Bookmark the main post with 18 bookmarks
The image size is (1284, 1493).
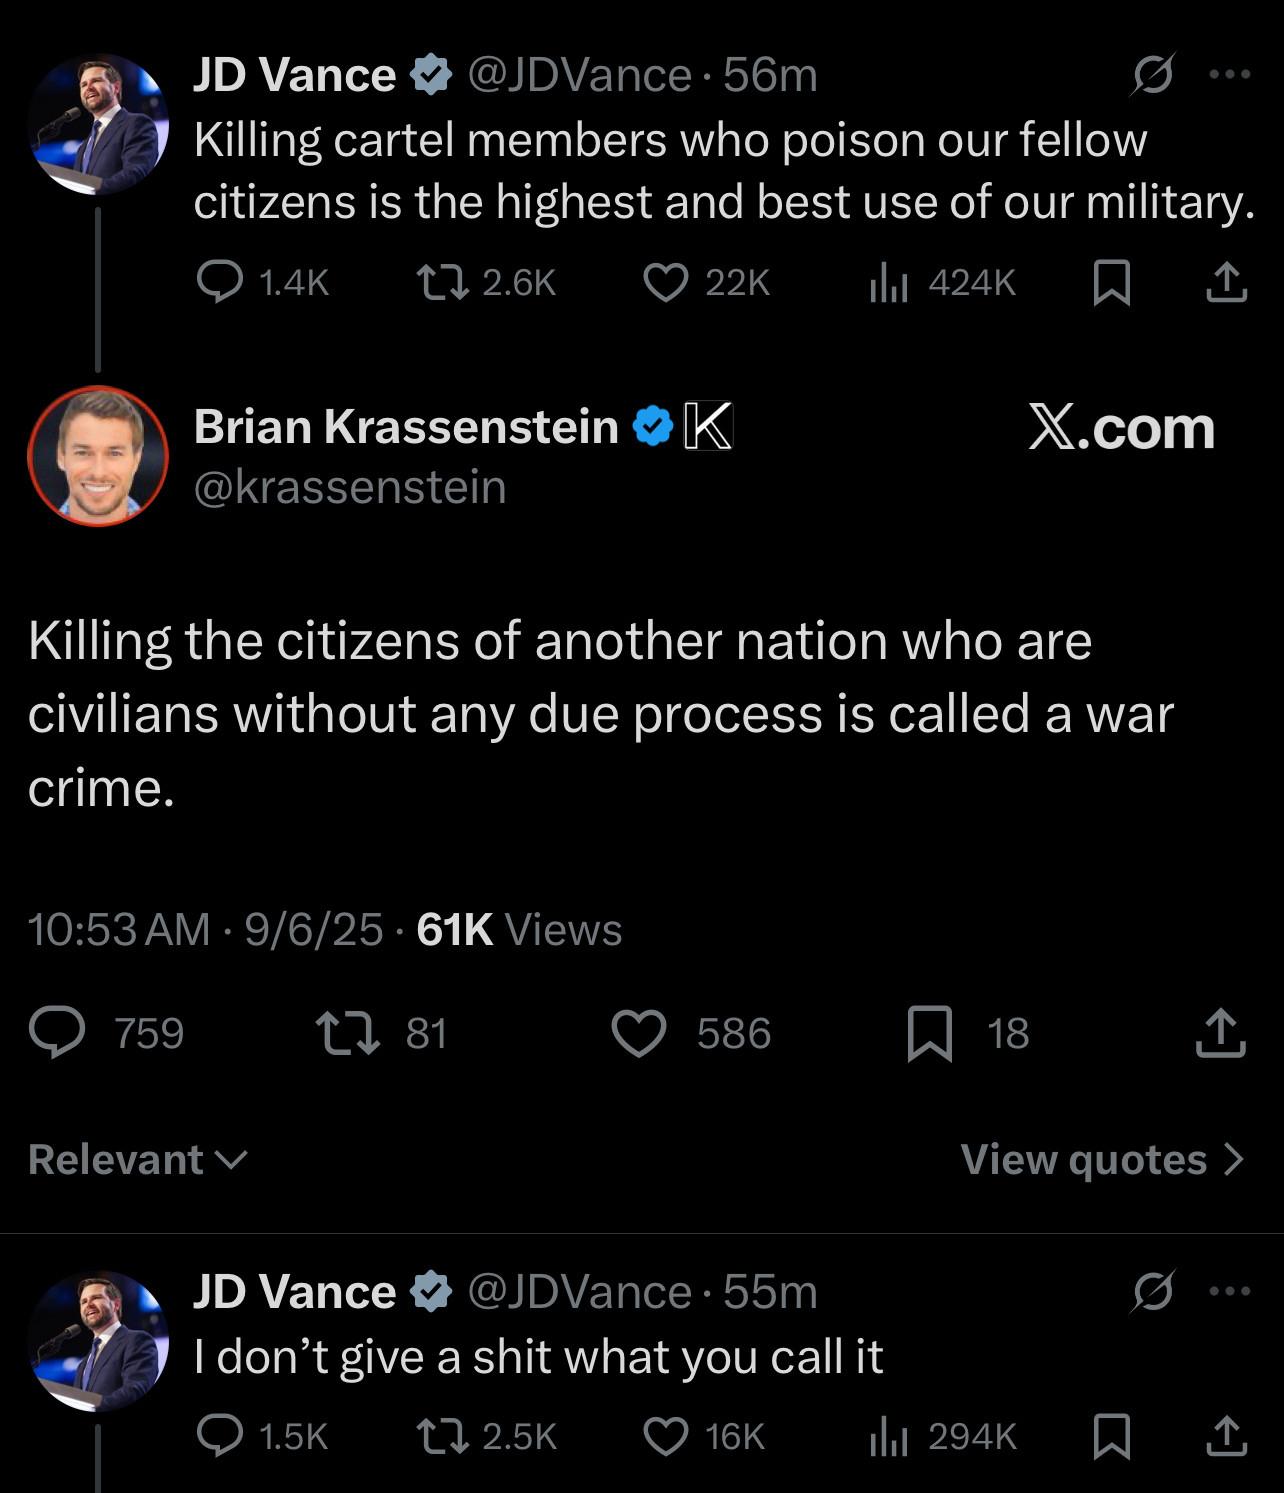[929, 1033]
